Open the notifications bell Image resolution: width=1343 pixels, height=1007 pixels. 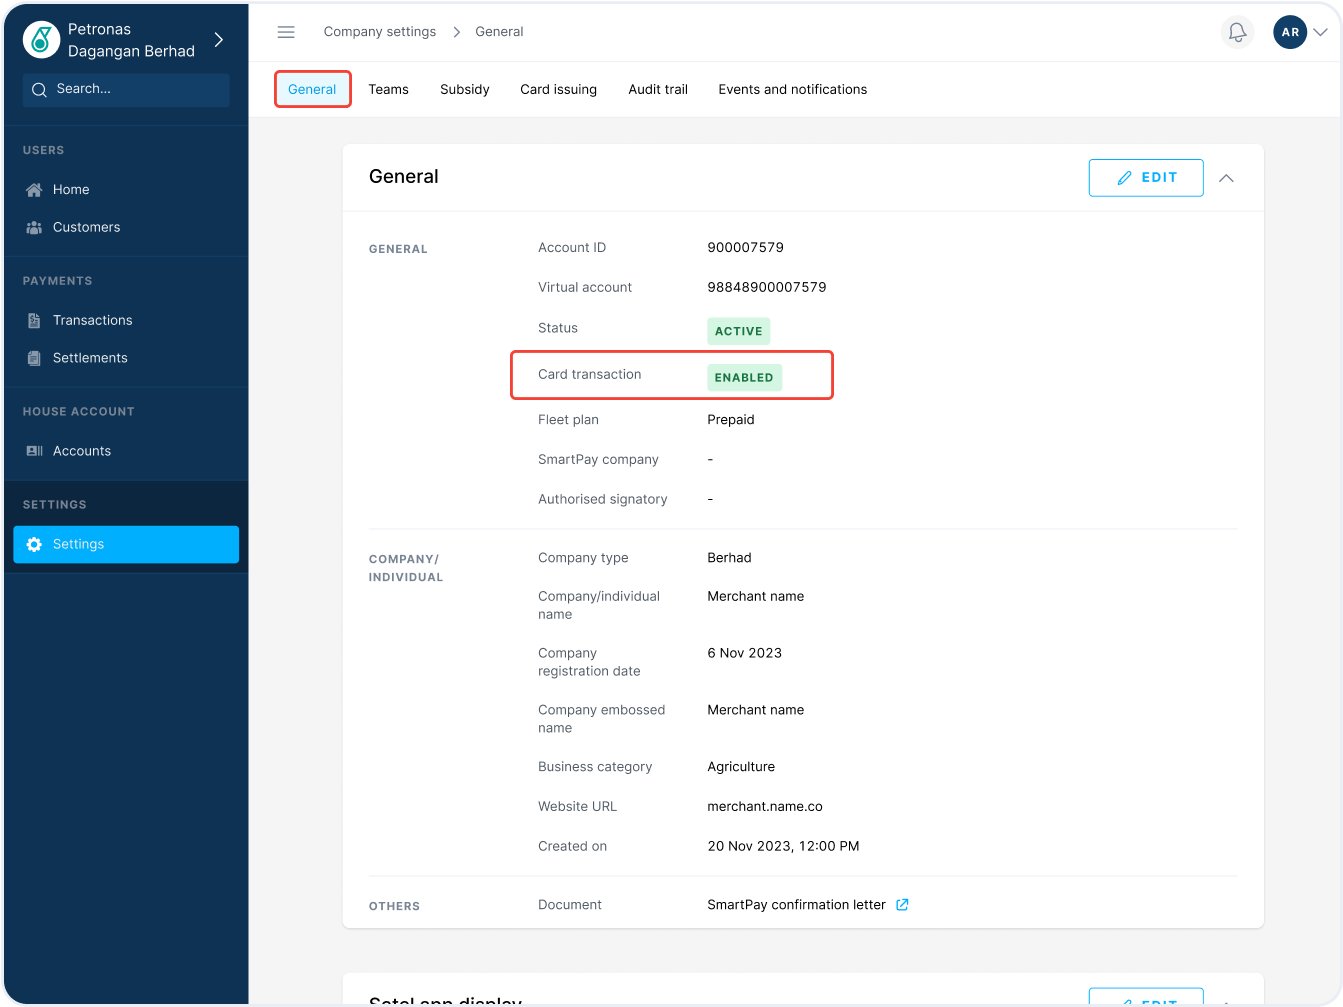1237,32
